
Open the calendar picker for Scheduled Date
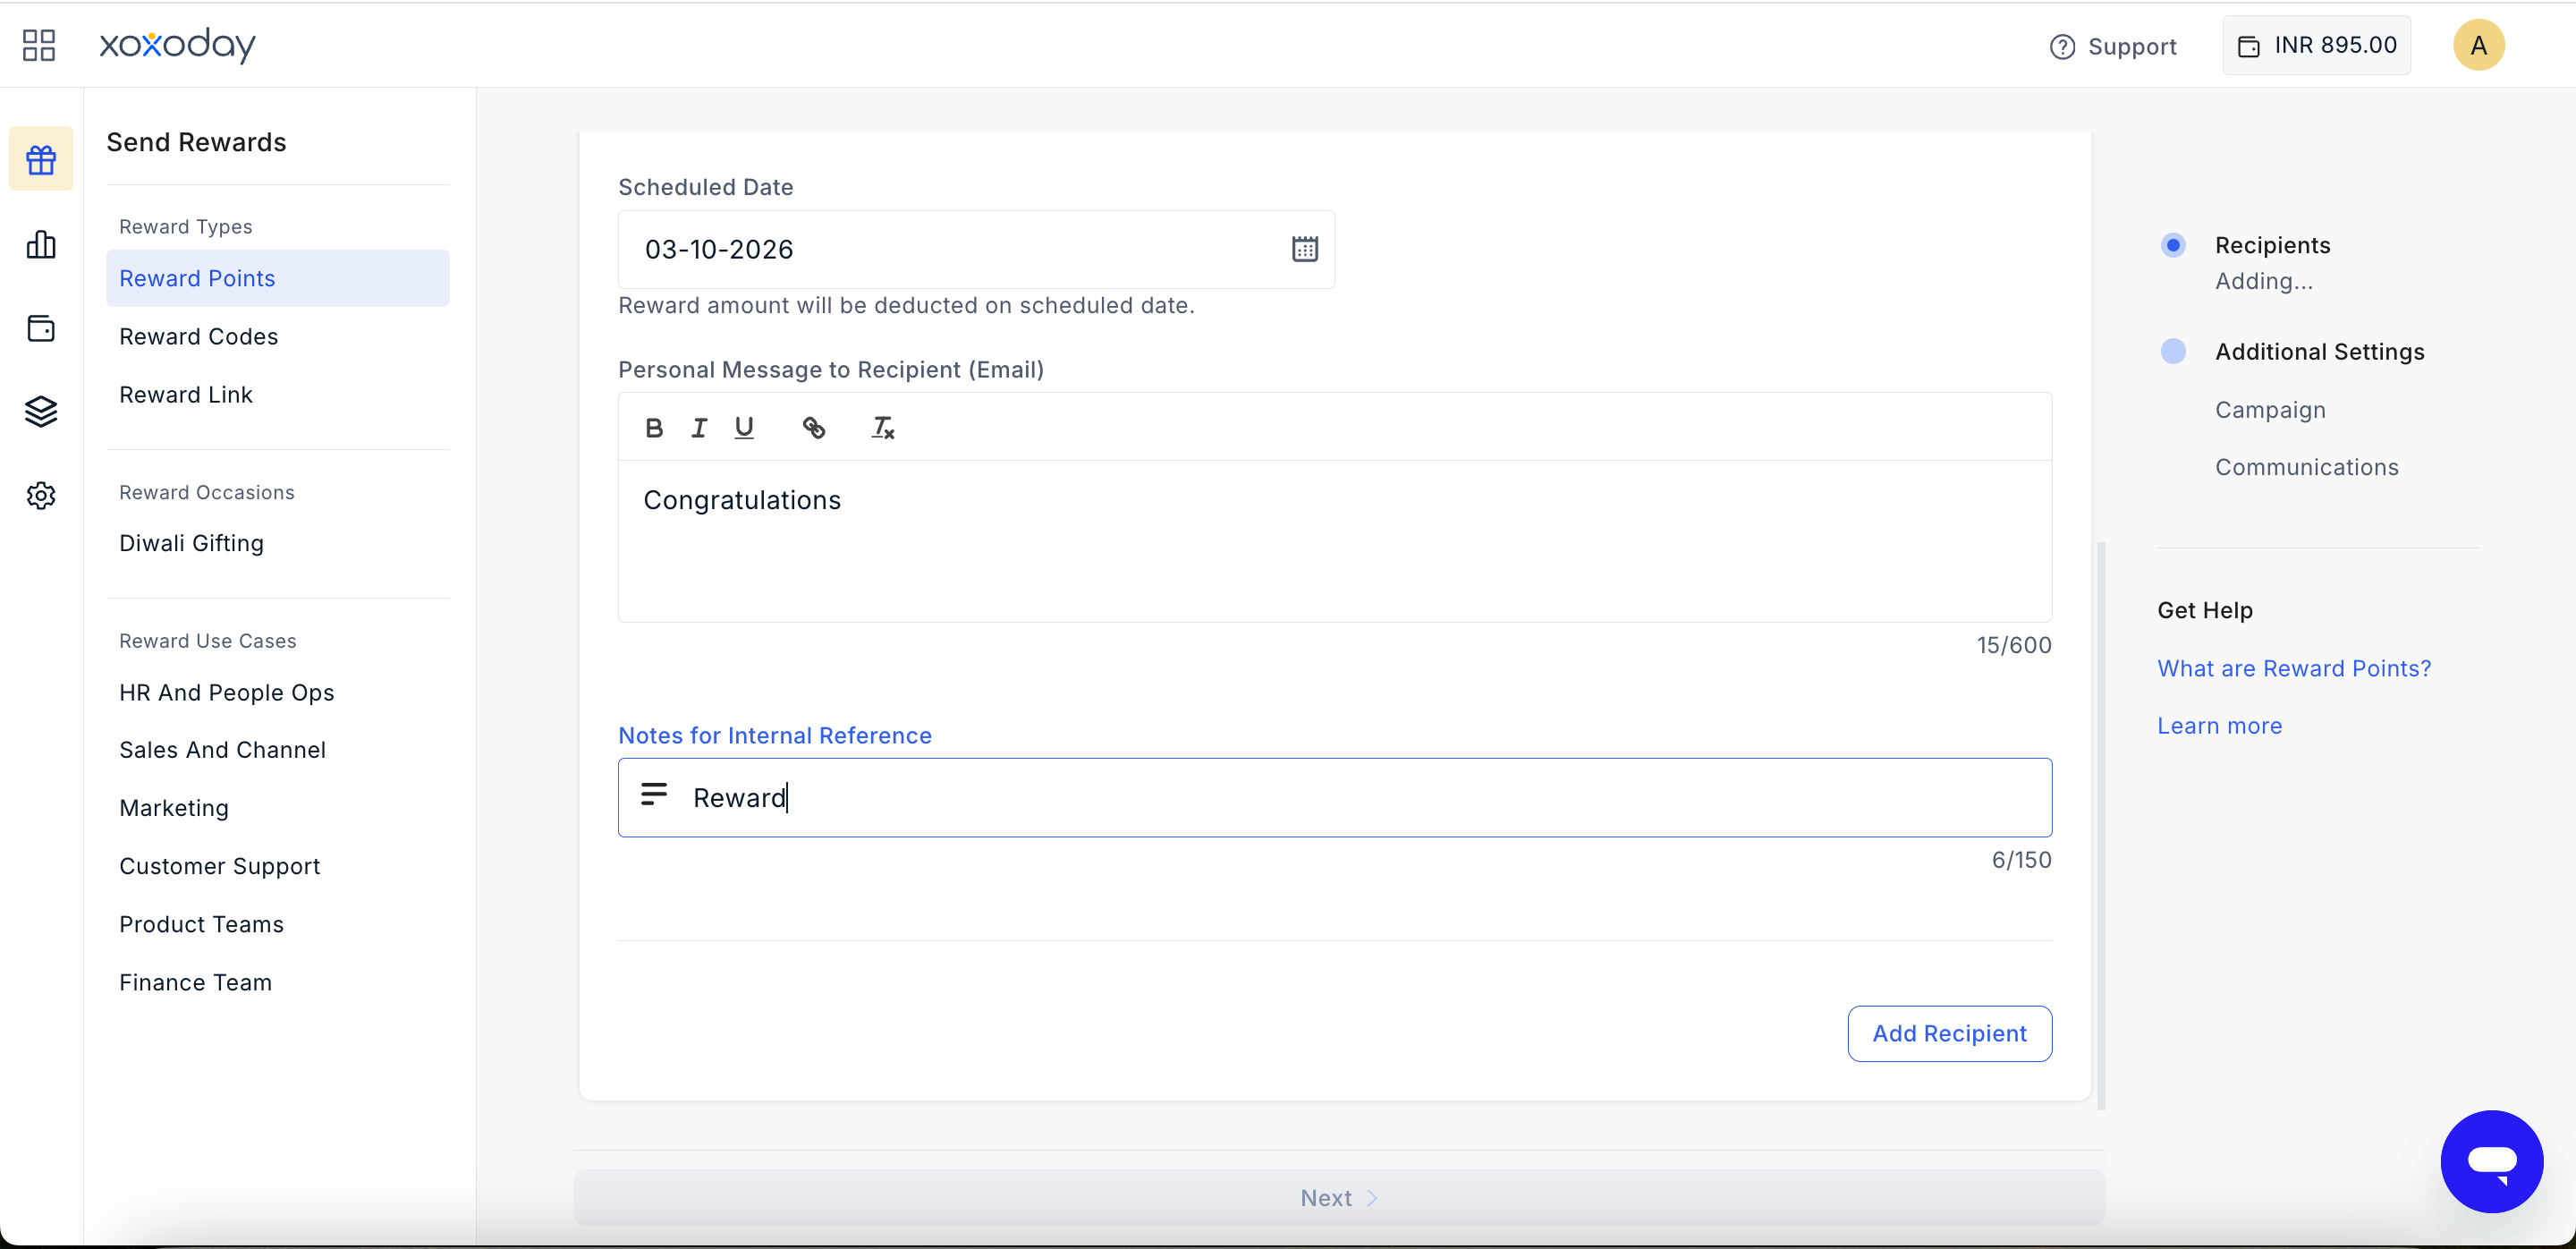pyautogui.click(x=1305, y=249)
